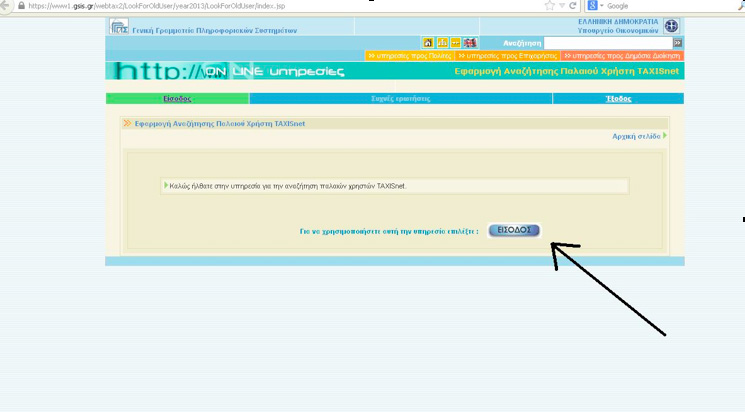
Task: Expand the address bar history dropdown arrow
Action: 561,6
